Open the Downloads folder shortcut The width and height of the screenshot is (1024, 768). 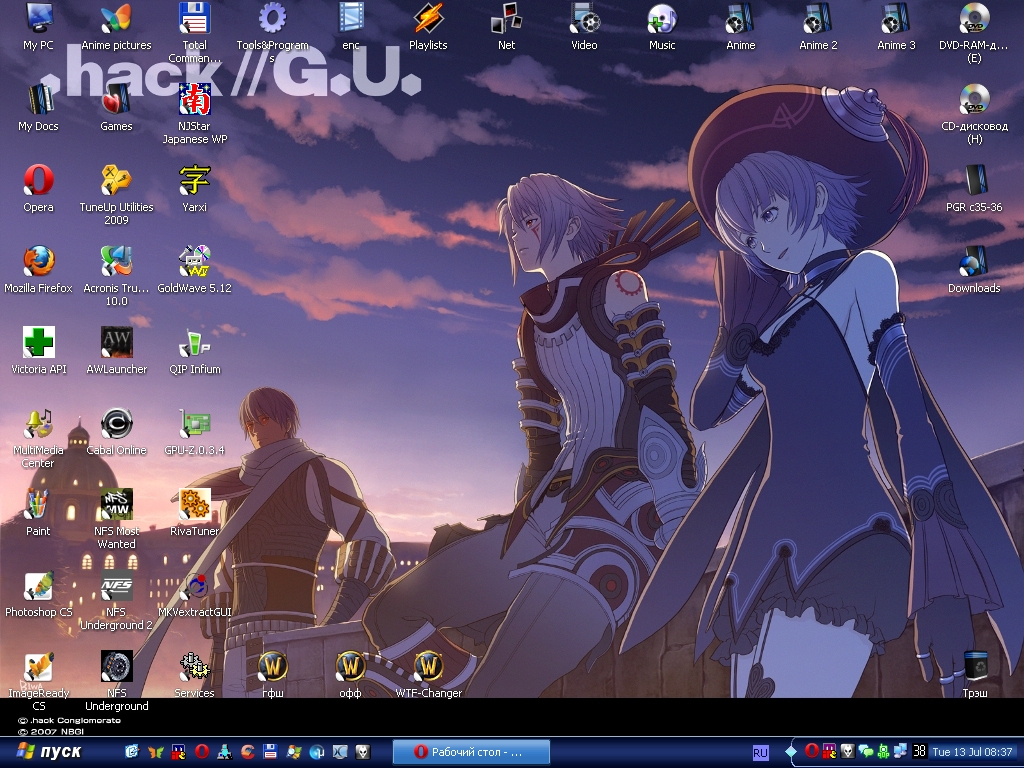pyautogui.click(x=974, y=262)
